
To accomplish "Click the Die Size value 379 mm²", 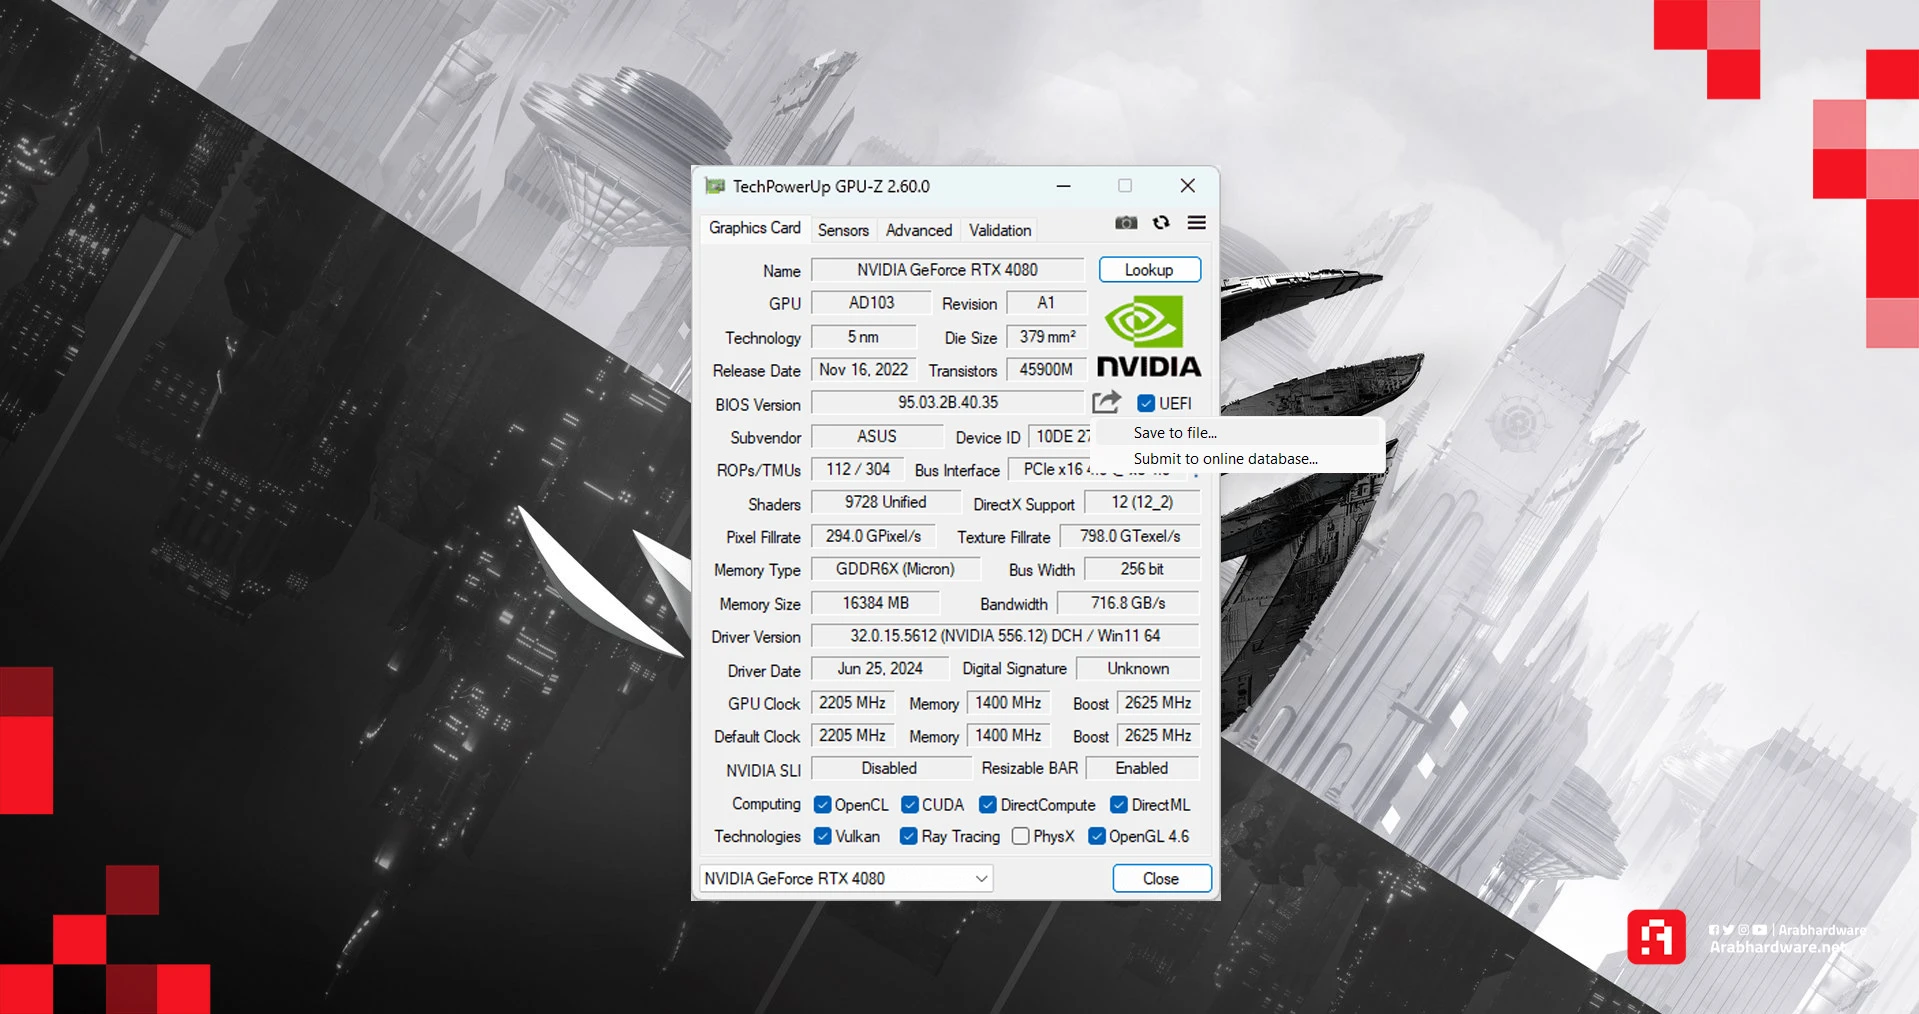I will pyautogui.click(x=1046, y=337).
